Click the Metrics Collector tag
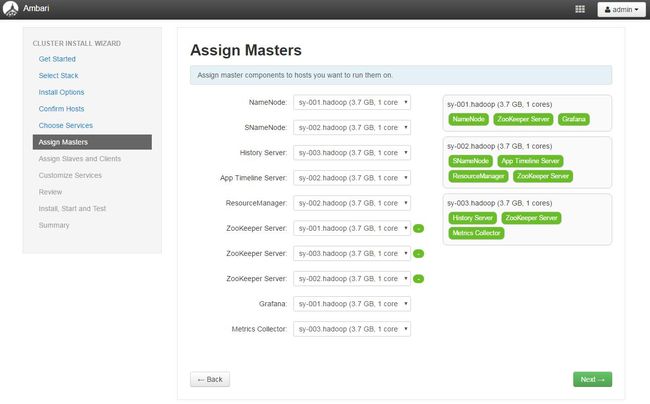The height and width of the screenshot is (404, 650). tap(476, 233)
